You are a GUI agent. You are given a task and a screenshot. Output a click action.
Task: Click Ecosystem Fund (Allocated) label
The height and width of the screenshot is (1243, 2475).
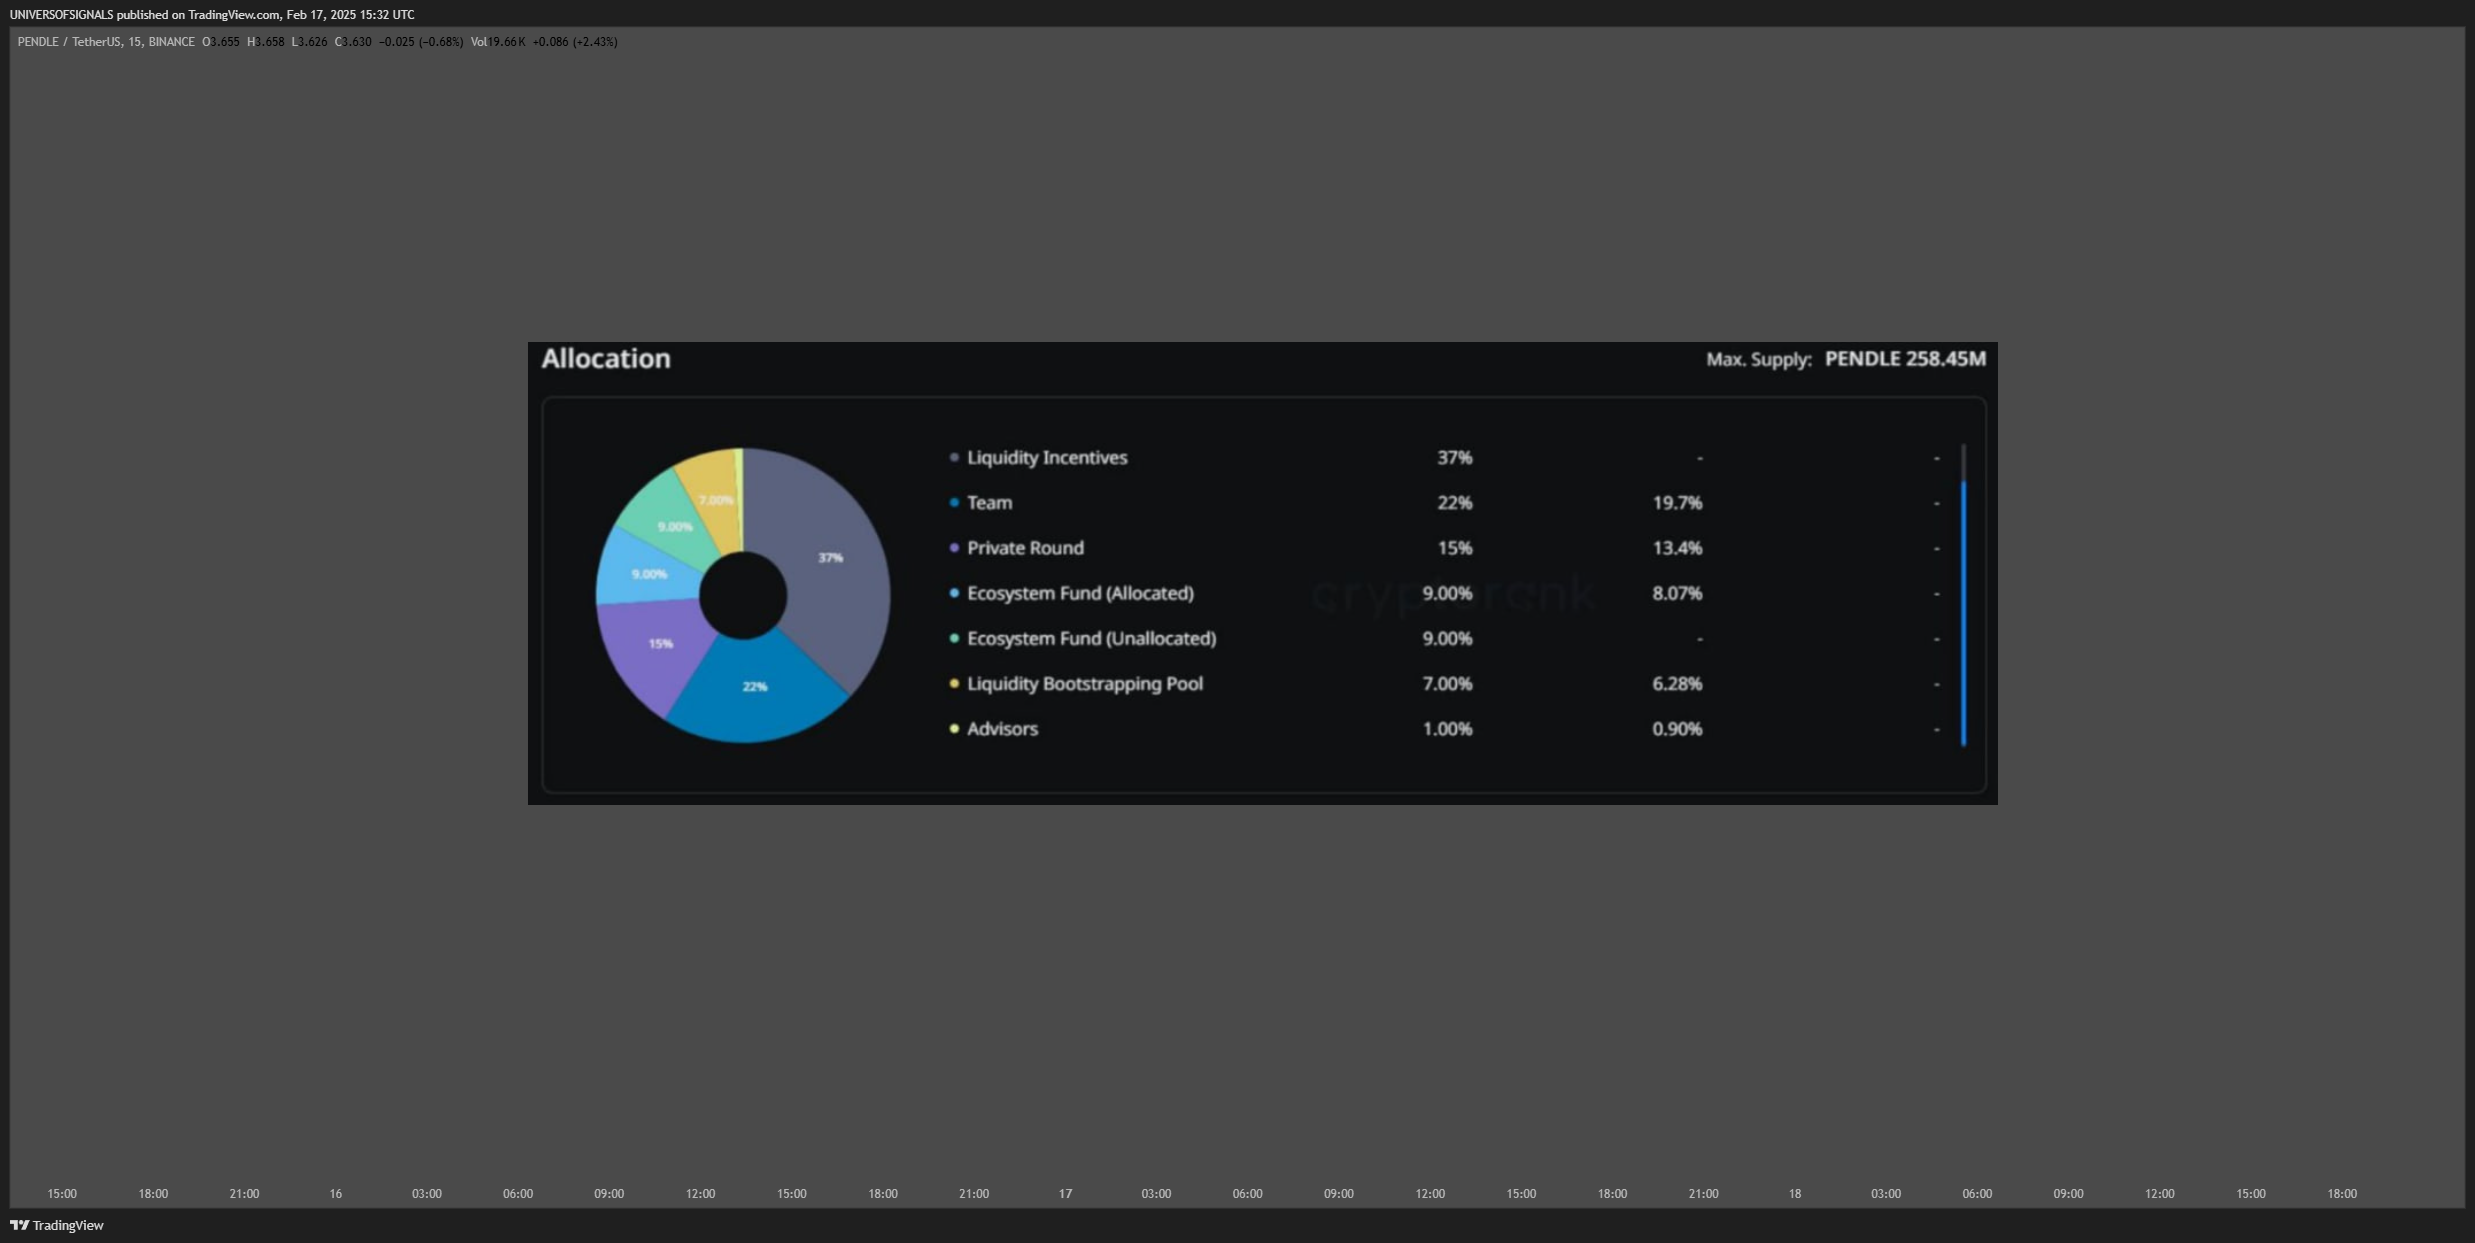pyautogui.click(x=1080, y=593)
